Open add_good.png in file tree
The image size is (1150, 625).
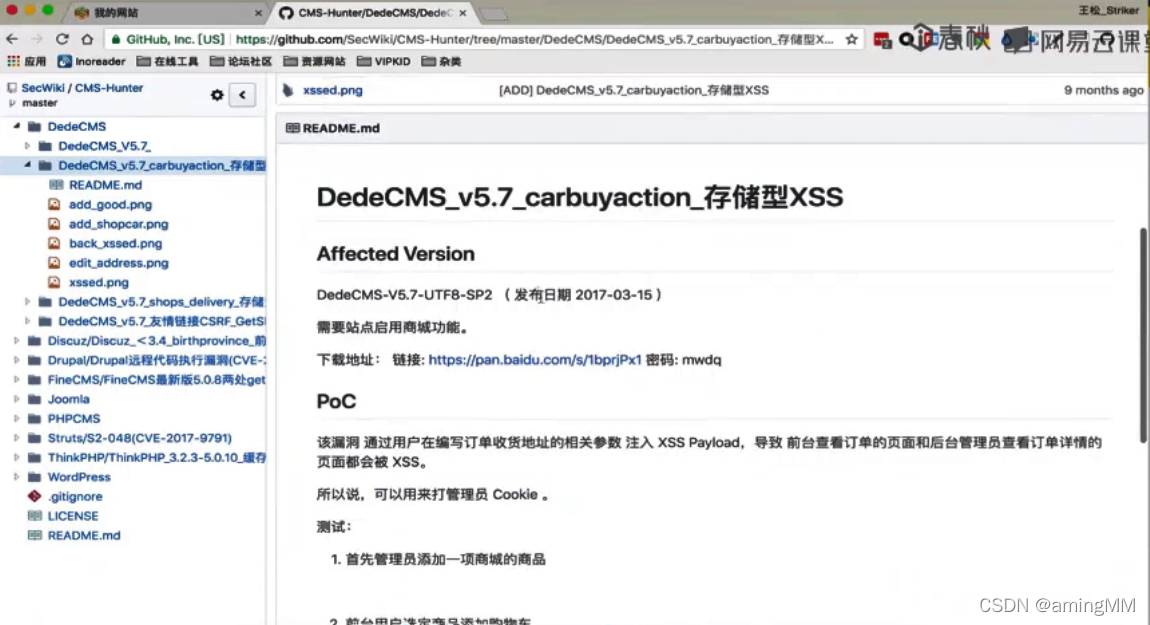coord(110,205)
